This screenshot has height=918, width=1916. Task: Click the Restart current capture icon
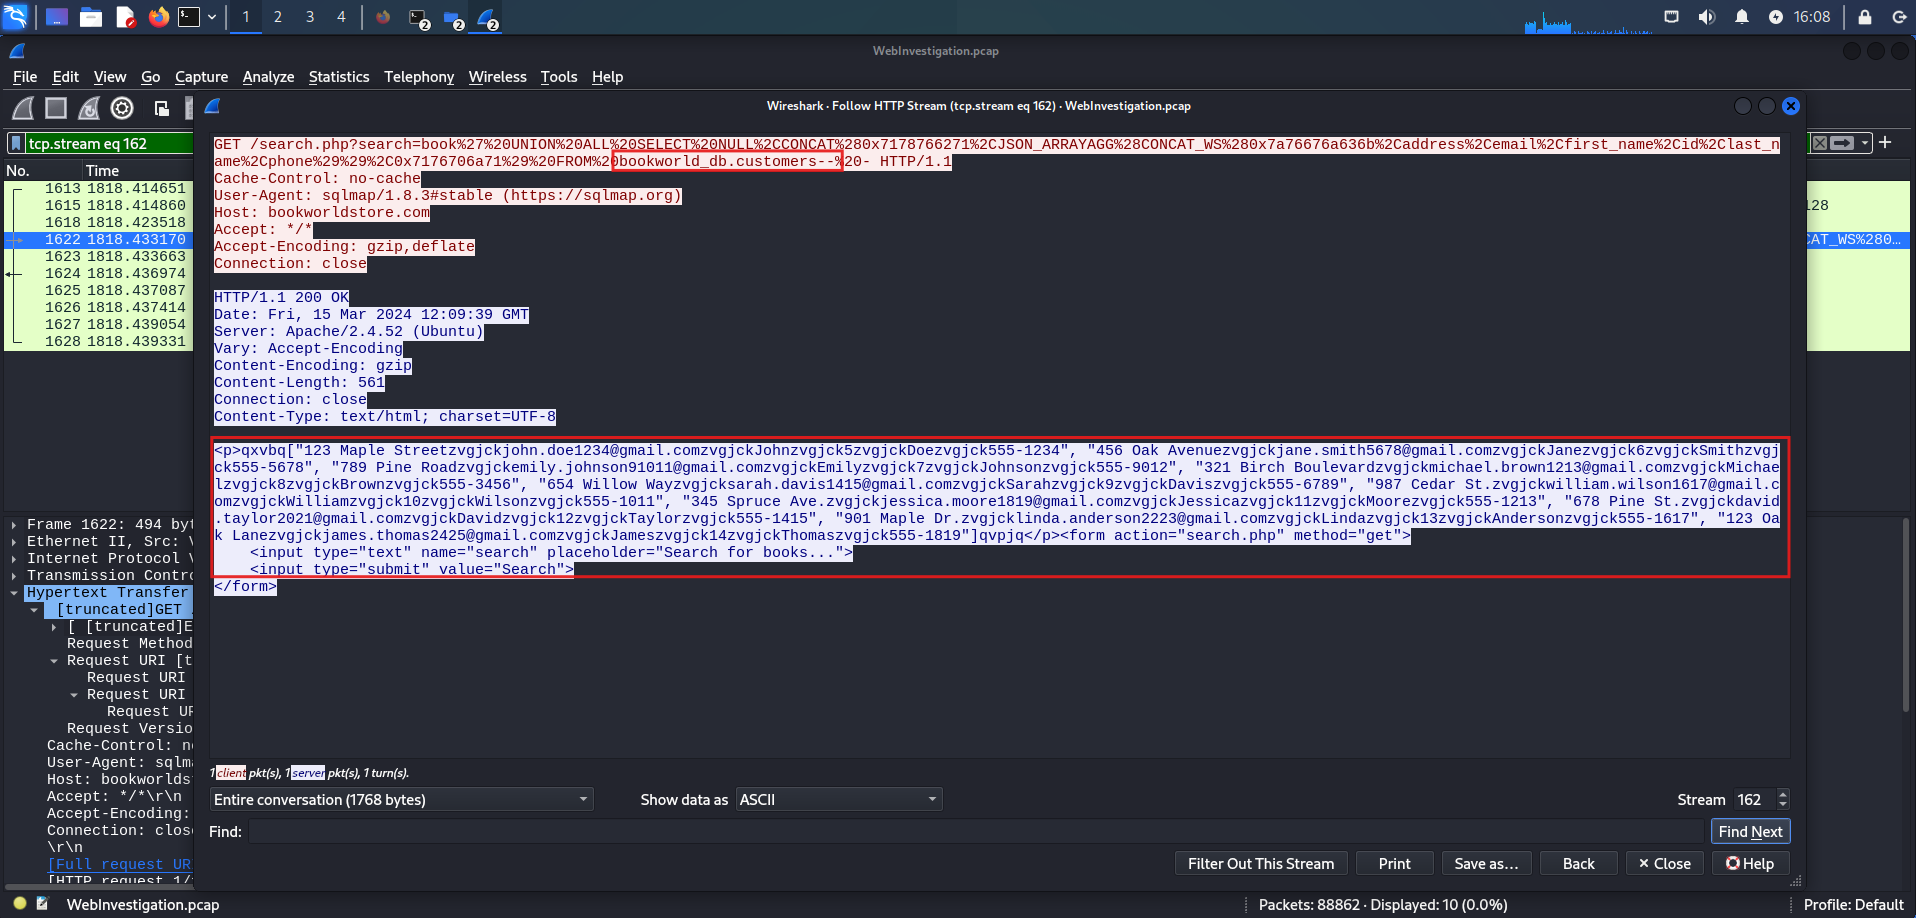click(x=89, y=108)
